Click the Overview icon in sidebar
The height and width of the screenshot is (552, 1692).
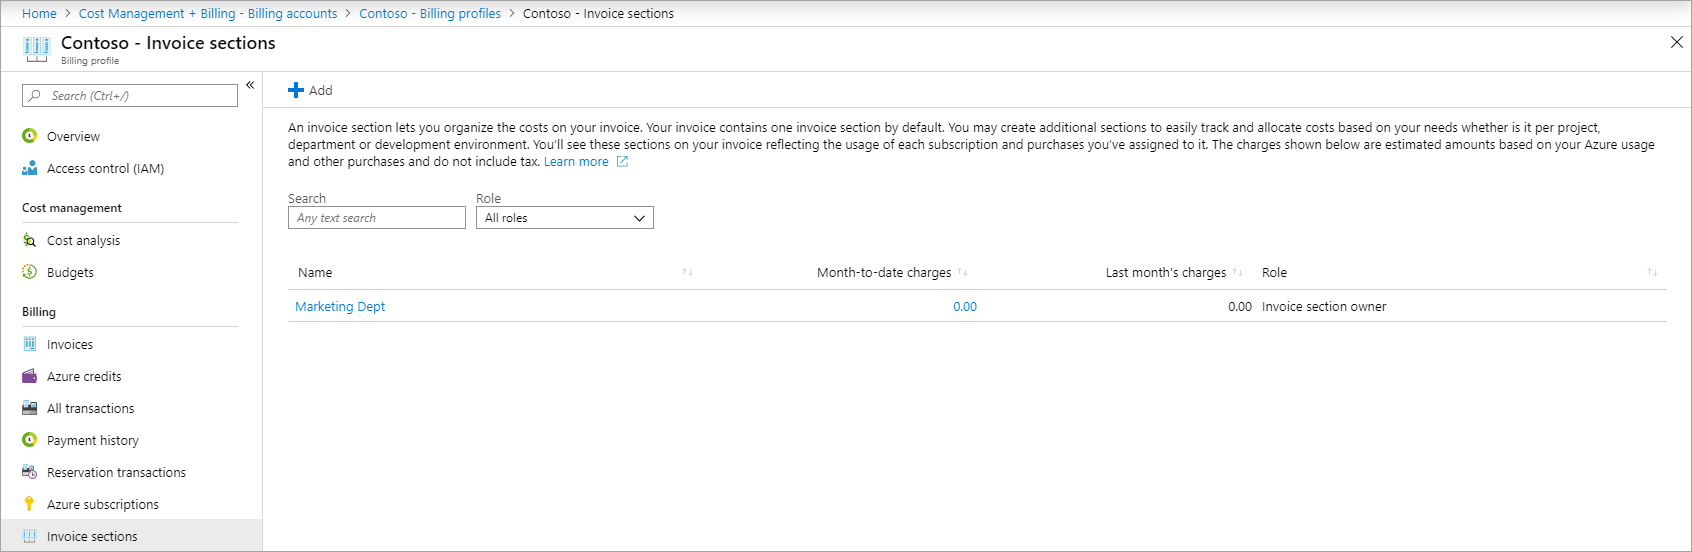pyautogui.click(x=30, y=136)
